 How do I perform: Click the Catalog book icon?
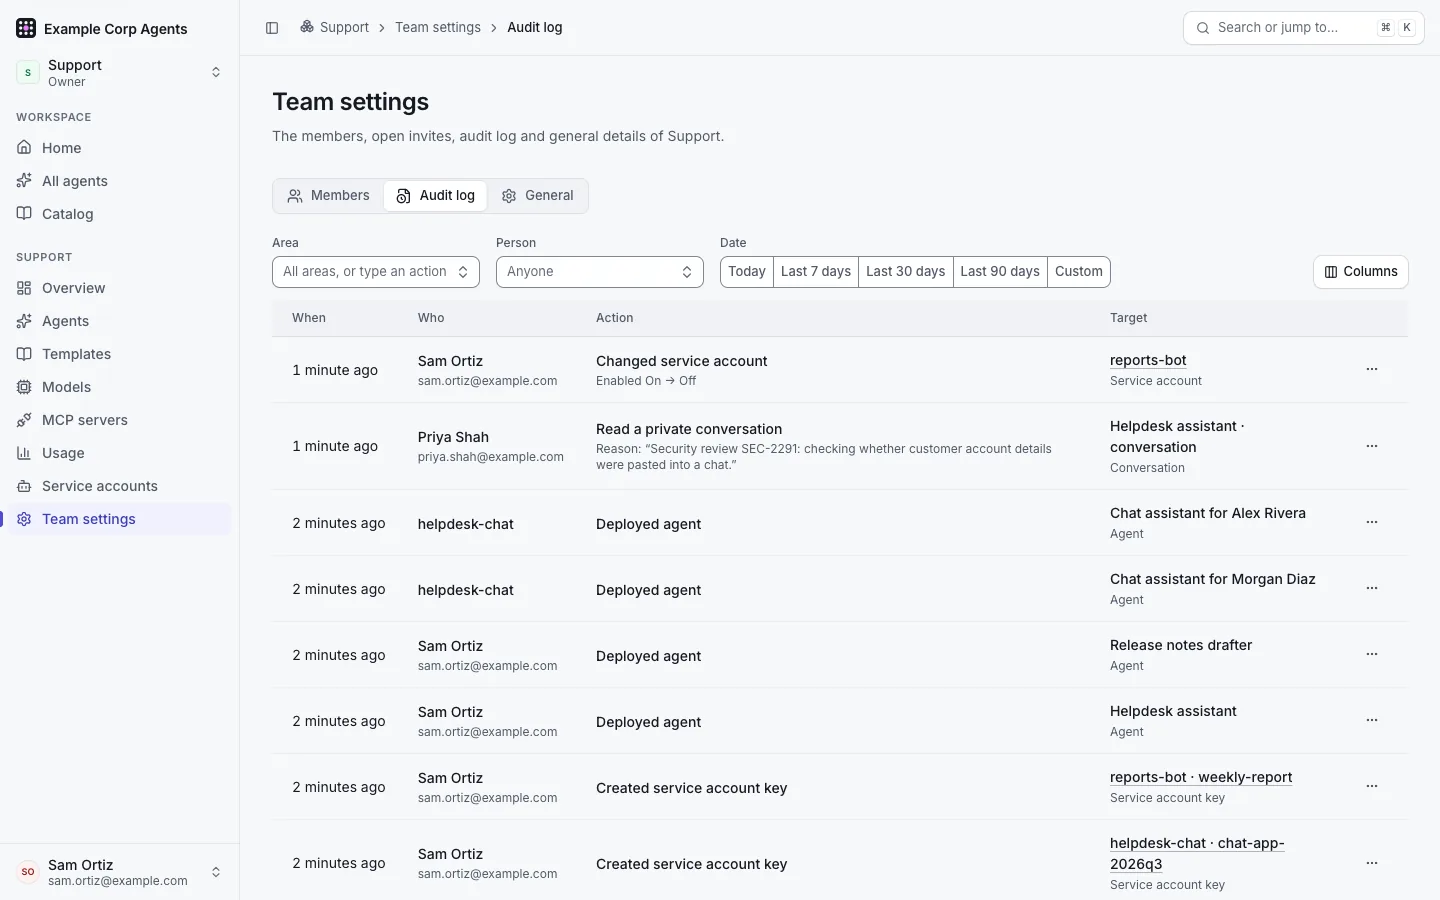pyautogui.click(x=24, y=214)
